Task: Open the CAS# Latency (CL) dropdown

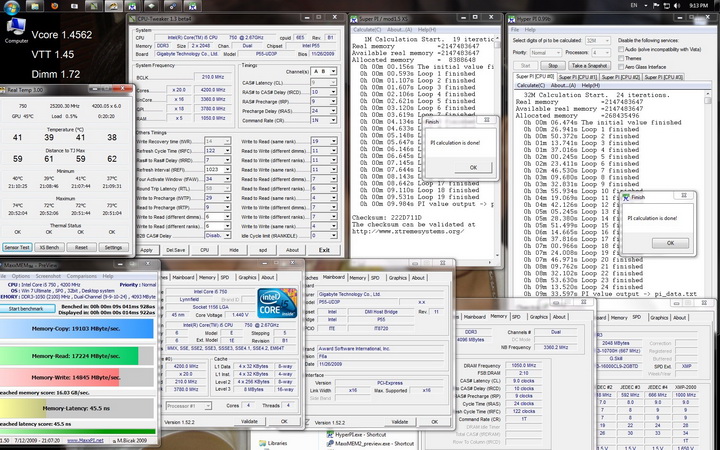Action: click(x=324, y=82)
